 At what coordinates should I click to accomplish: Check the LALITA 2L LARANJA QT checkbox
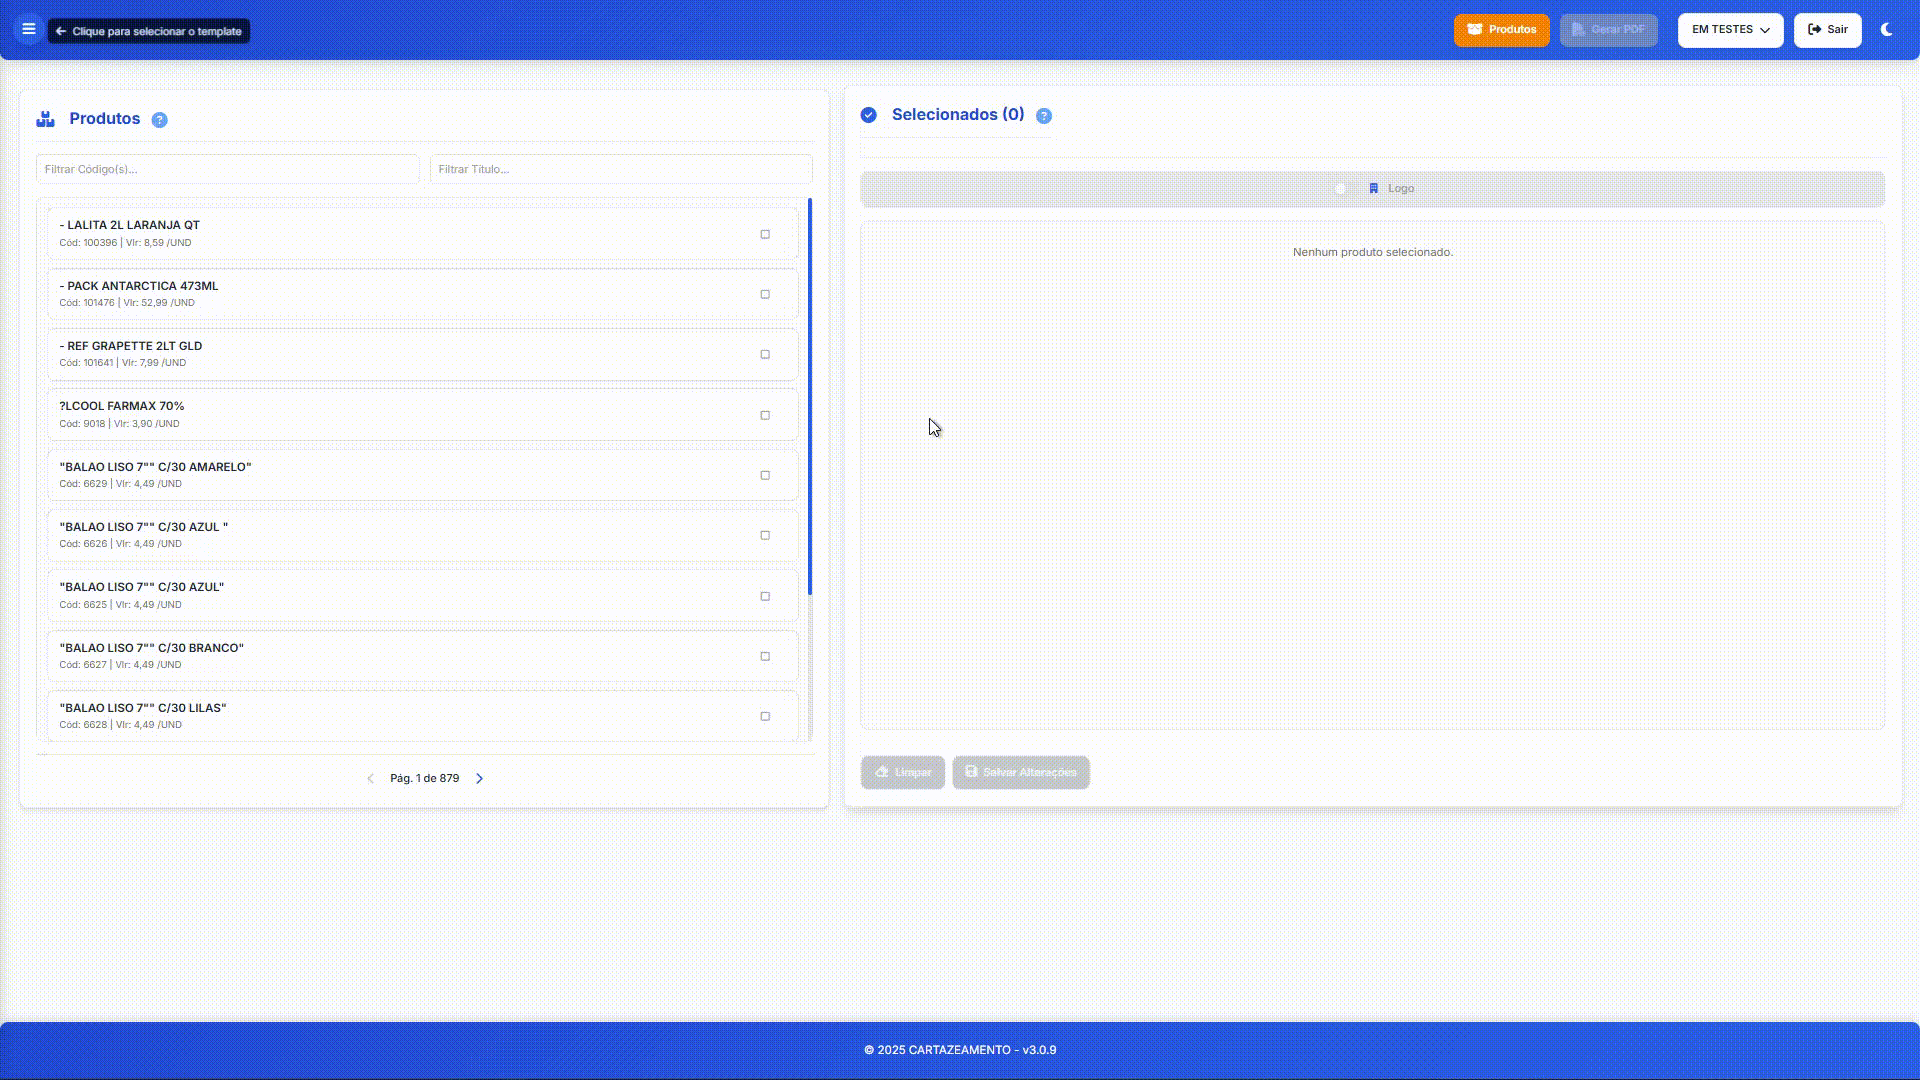[765, 234]
